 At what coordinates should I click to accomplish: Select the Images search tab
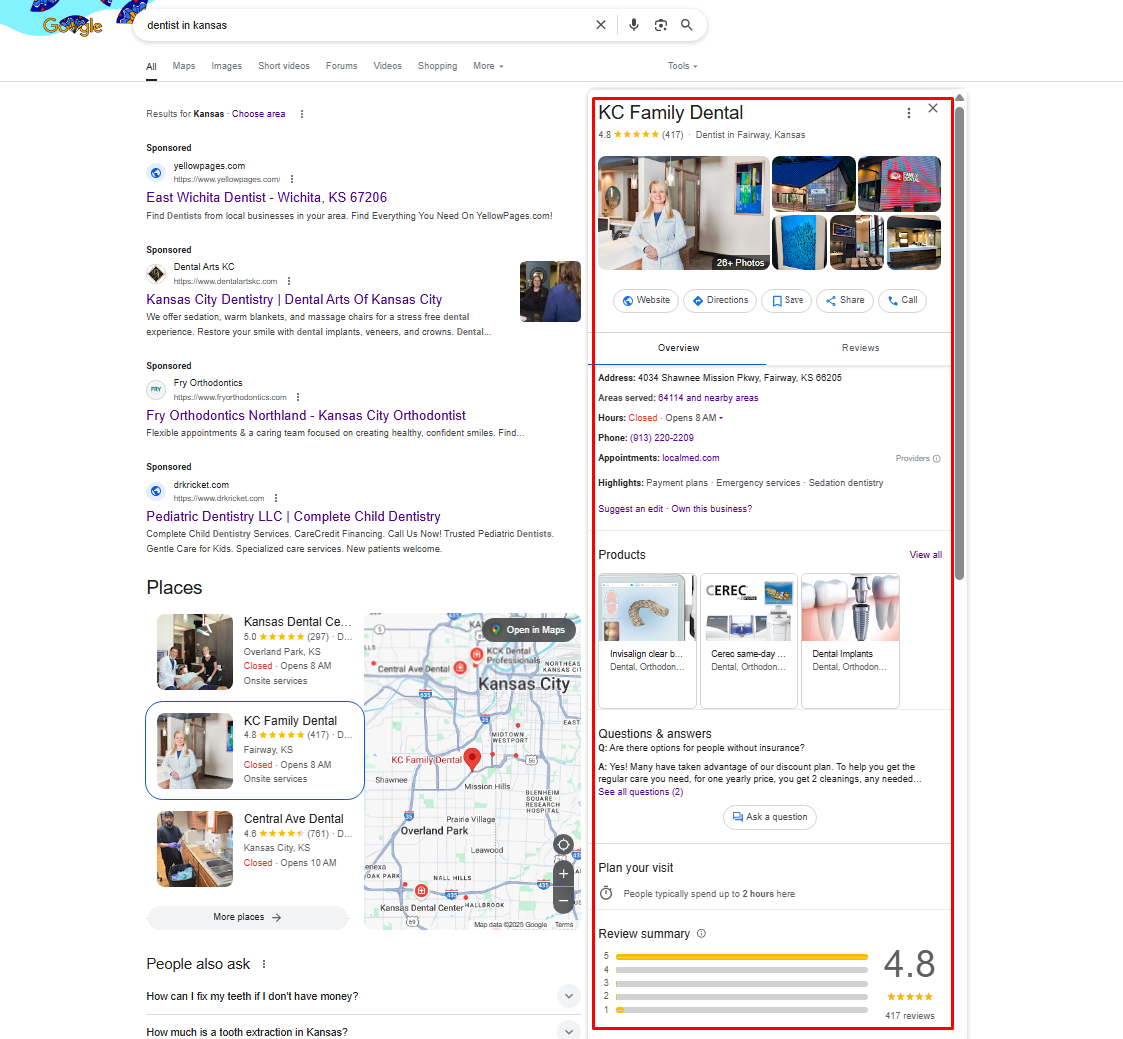(x=226, y=66)
